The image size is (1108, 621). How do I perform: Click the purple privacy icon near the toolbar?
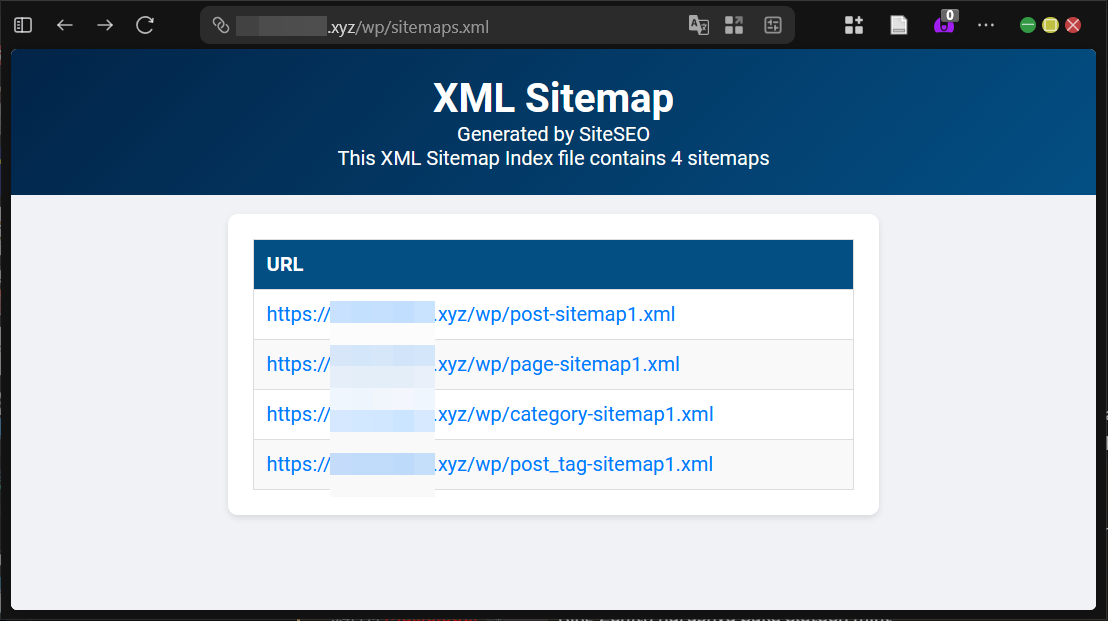pos(941,27)
